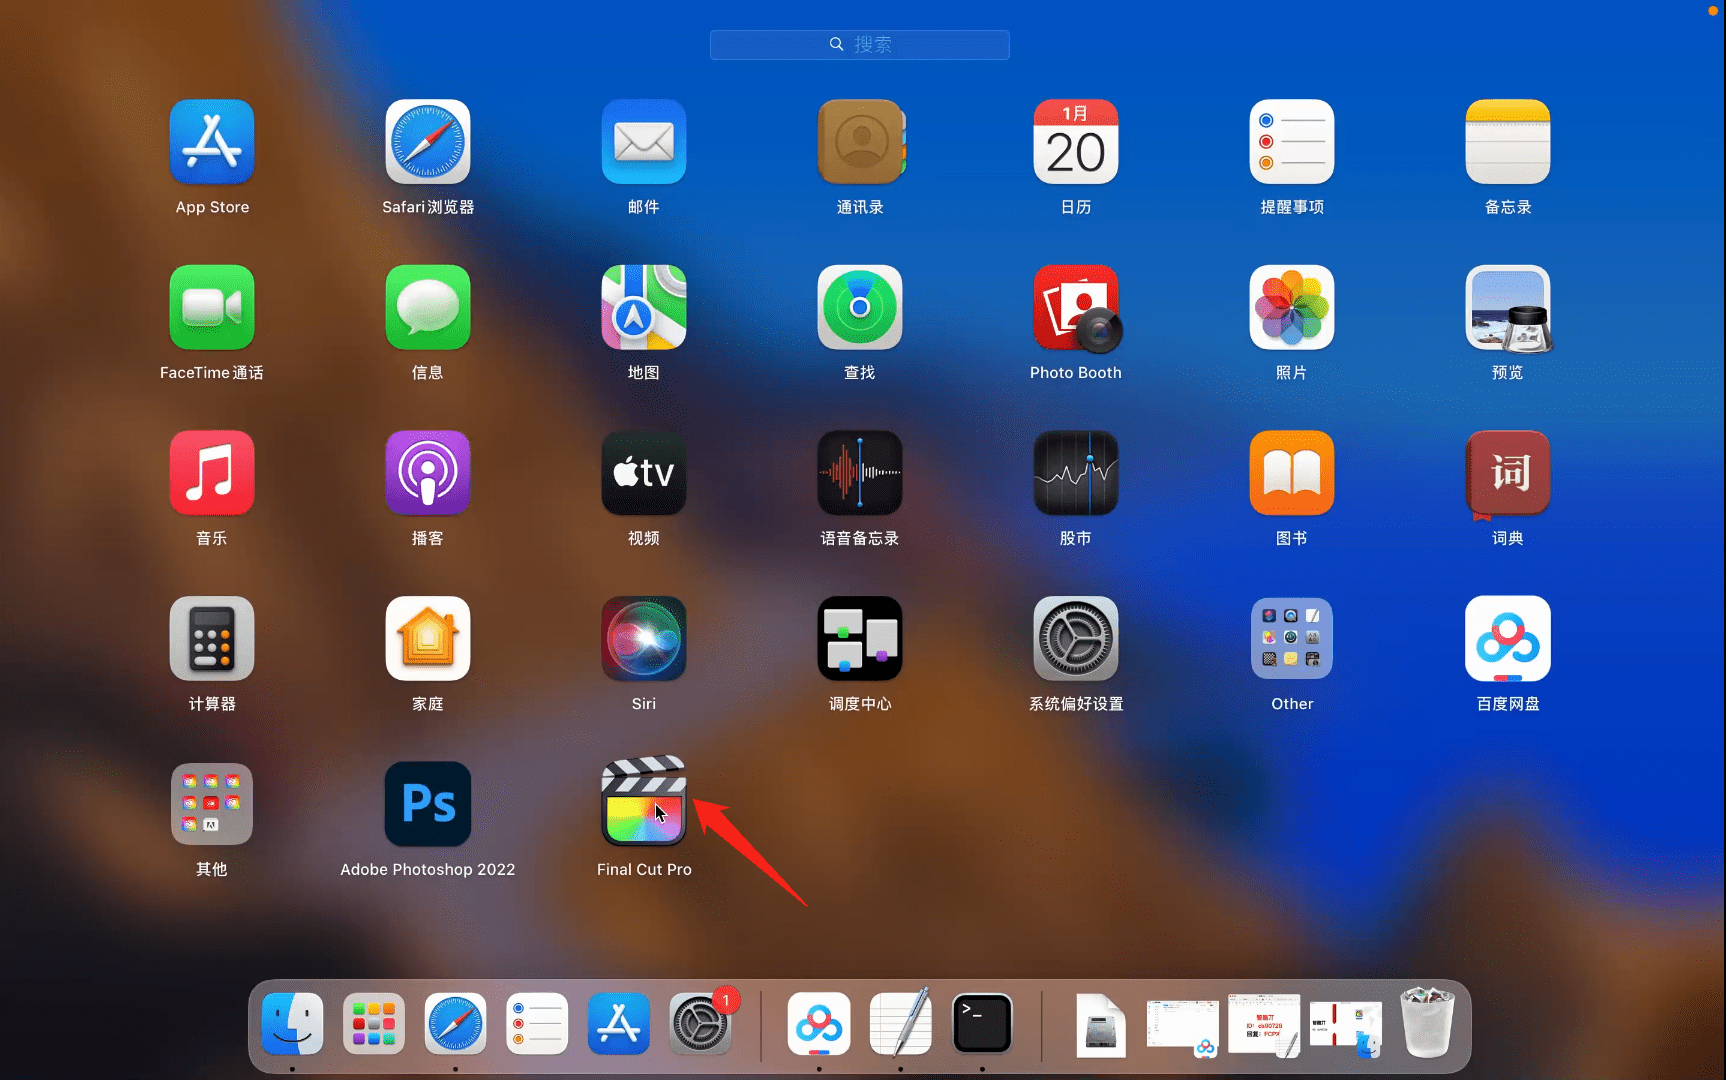The width and height of the screenshot is (1726, 1080).
Task: Open Safari from the Dock
Action: tap(455, 1024)
